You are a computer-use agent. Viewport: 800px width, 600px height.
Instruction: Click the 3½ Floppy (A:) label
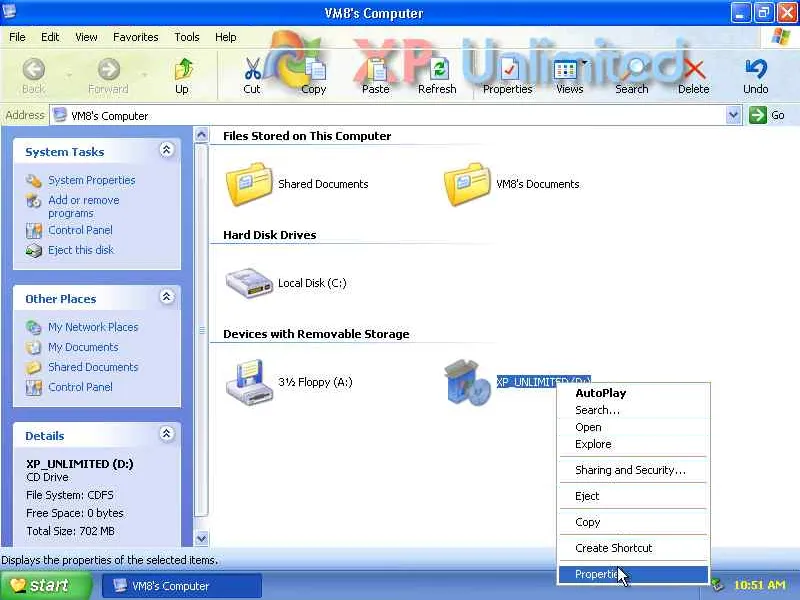click(315, 382)
